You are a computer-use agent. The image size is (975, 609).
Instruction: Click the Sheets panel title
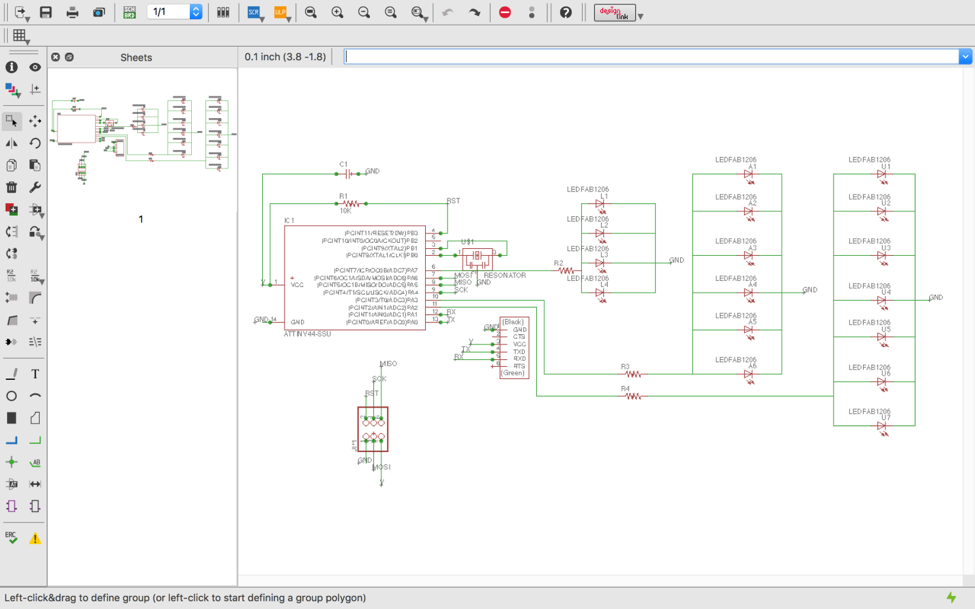136,58
